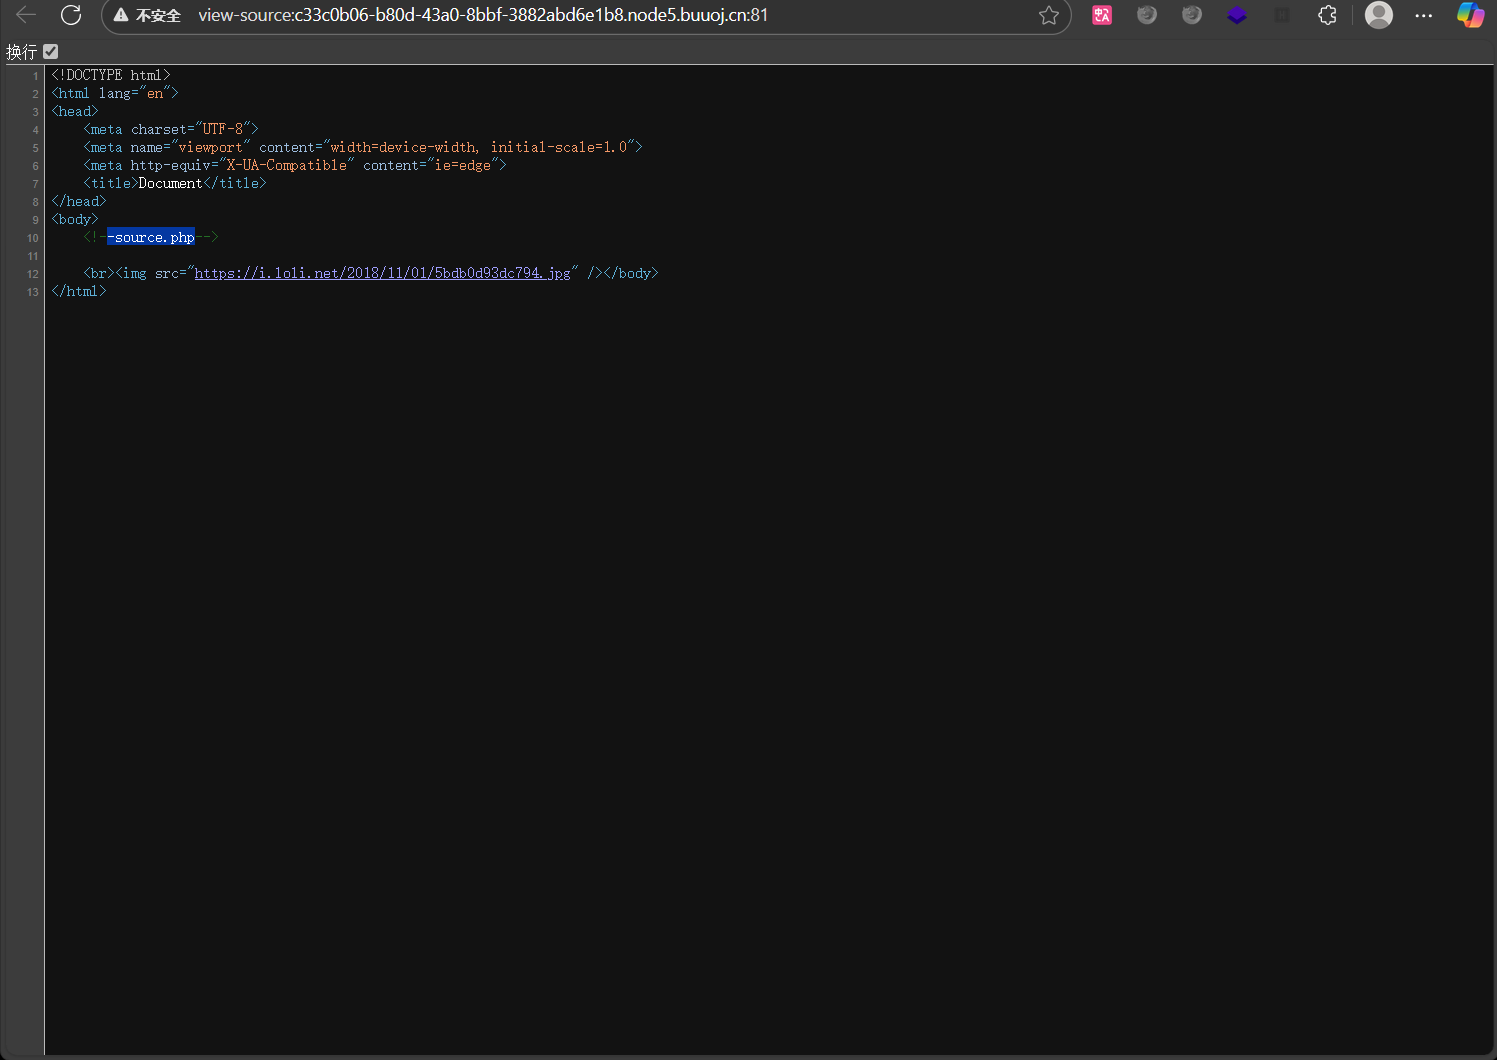
Task: Click the 不安全 security warning
Action: (x=146, y=15)
